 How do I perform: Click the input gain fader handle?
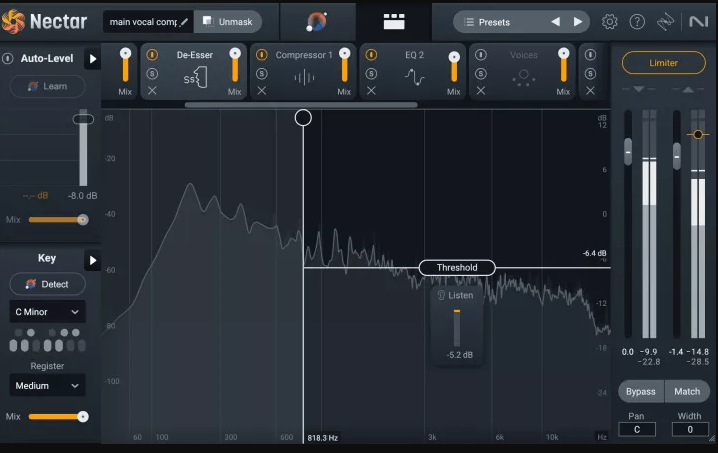click(628, 152)
